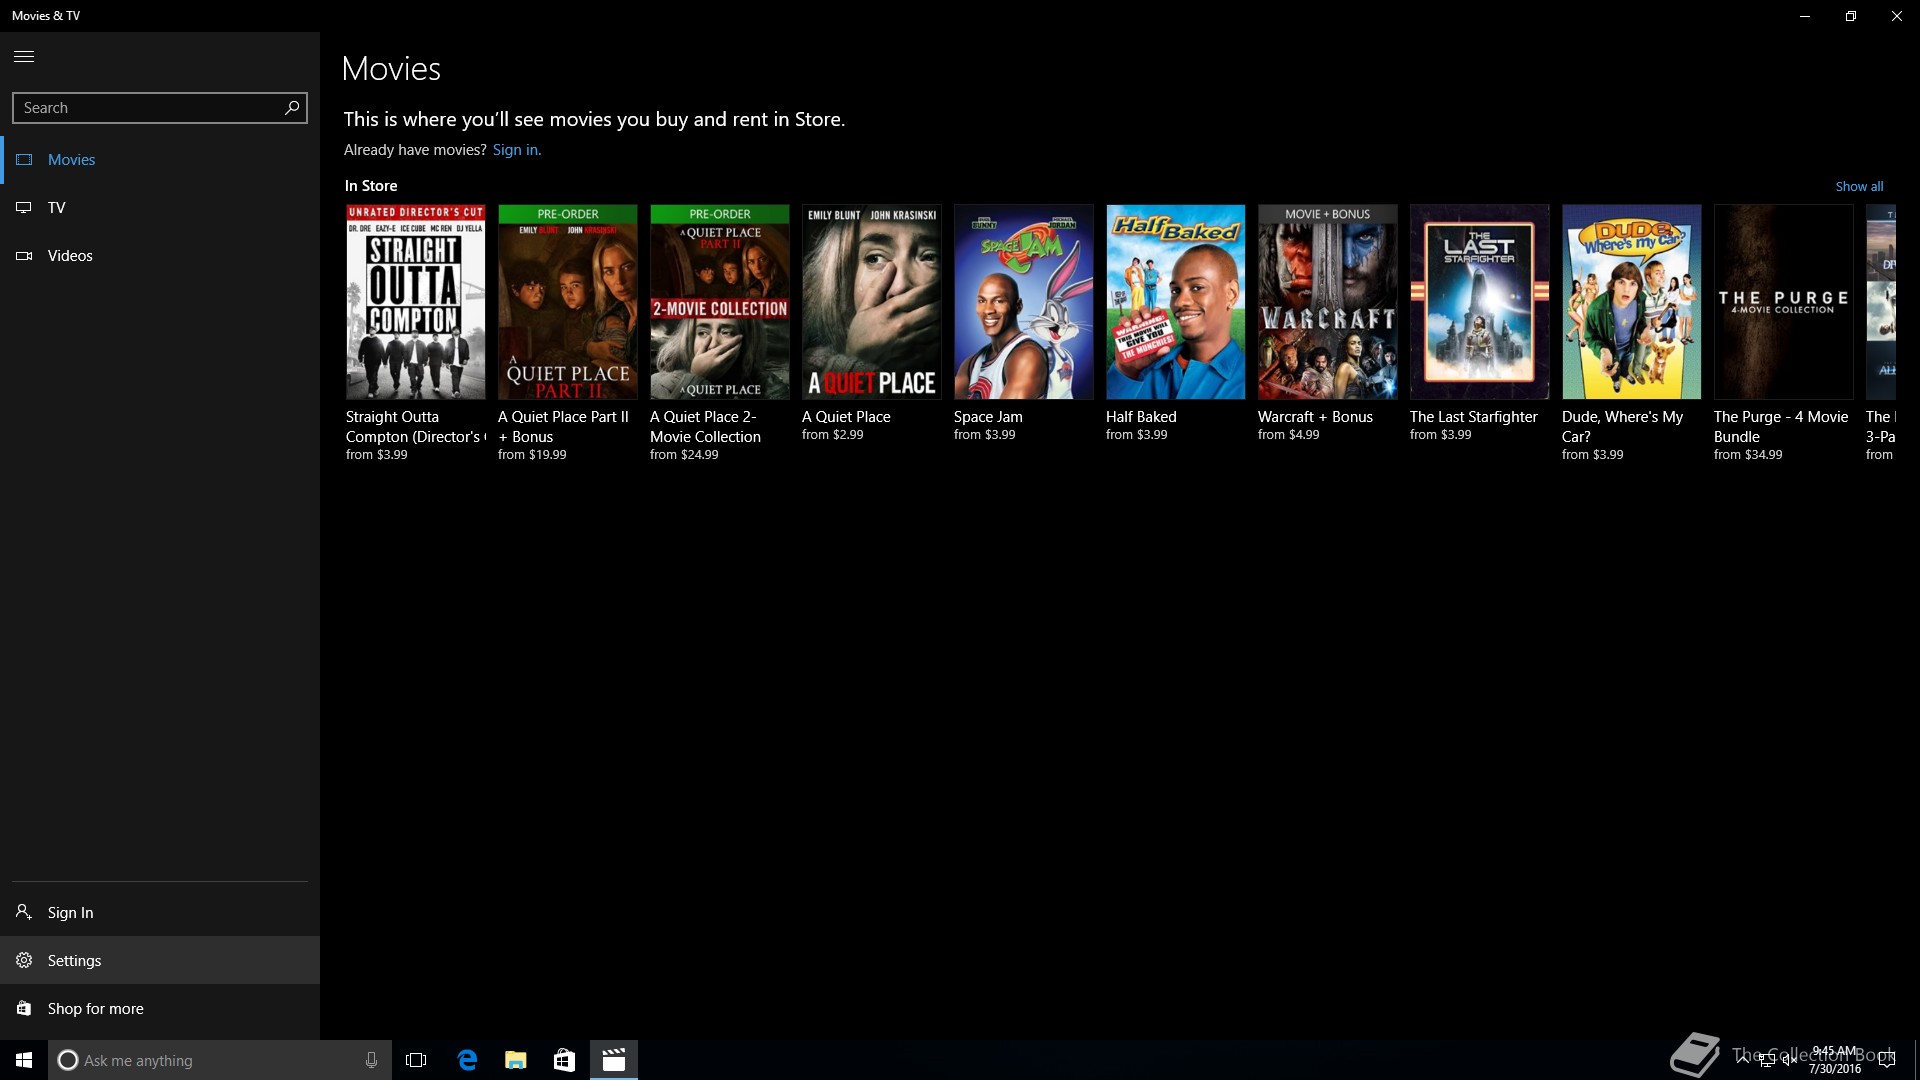Open The Last Starfighter poster
This screenshot has width=1920, height=1080.
1479,302
